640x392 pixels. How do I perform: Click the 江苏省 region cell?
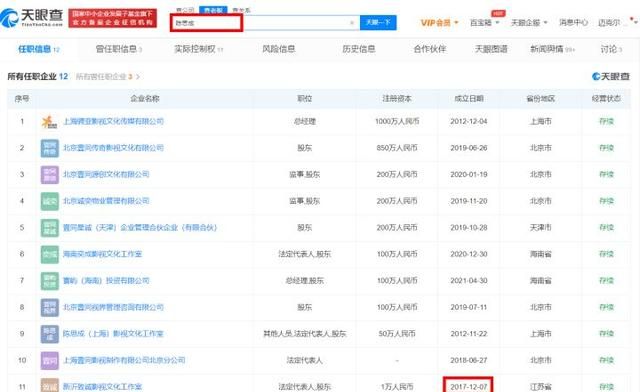coord(540,386)
